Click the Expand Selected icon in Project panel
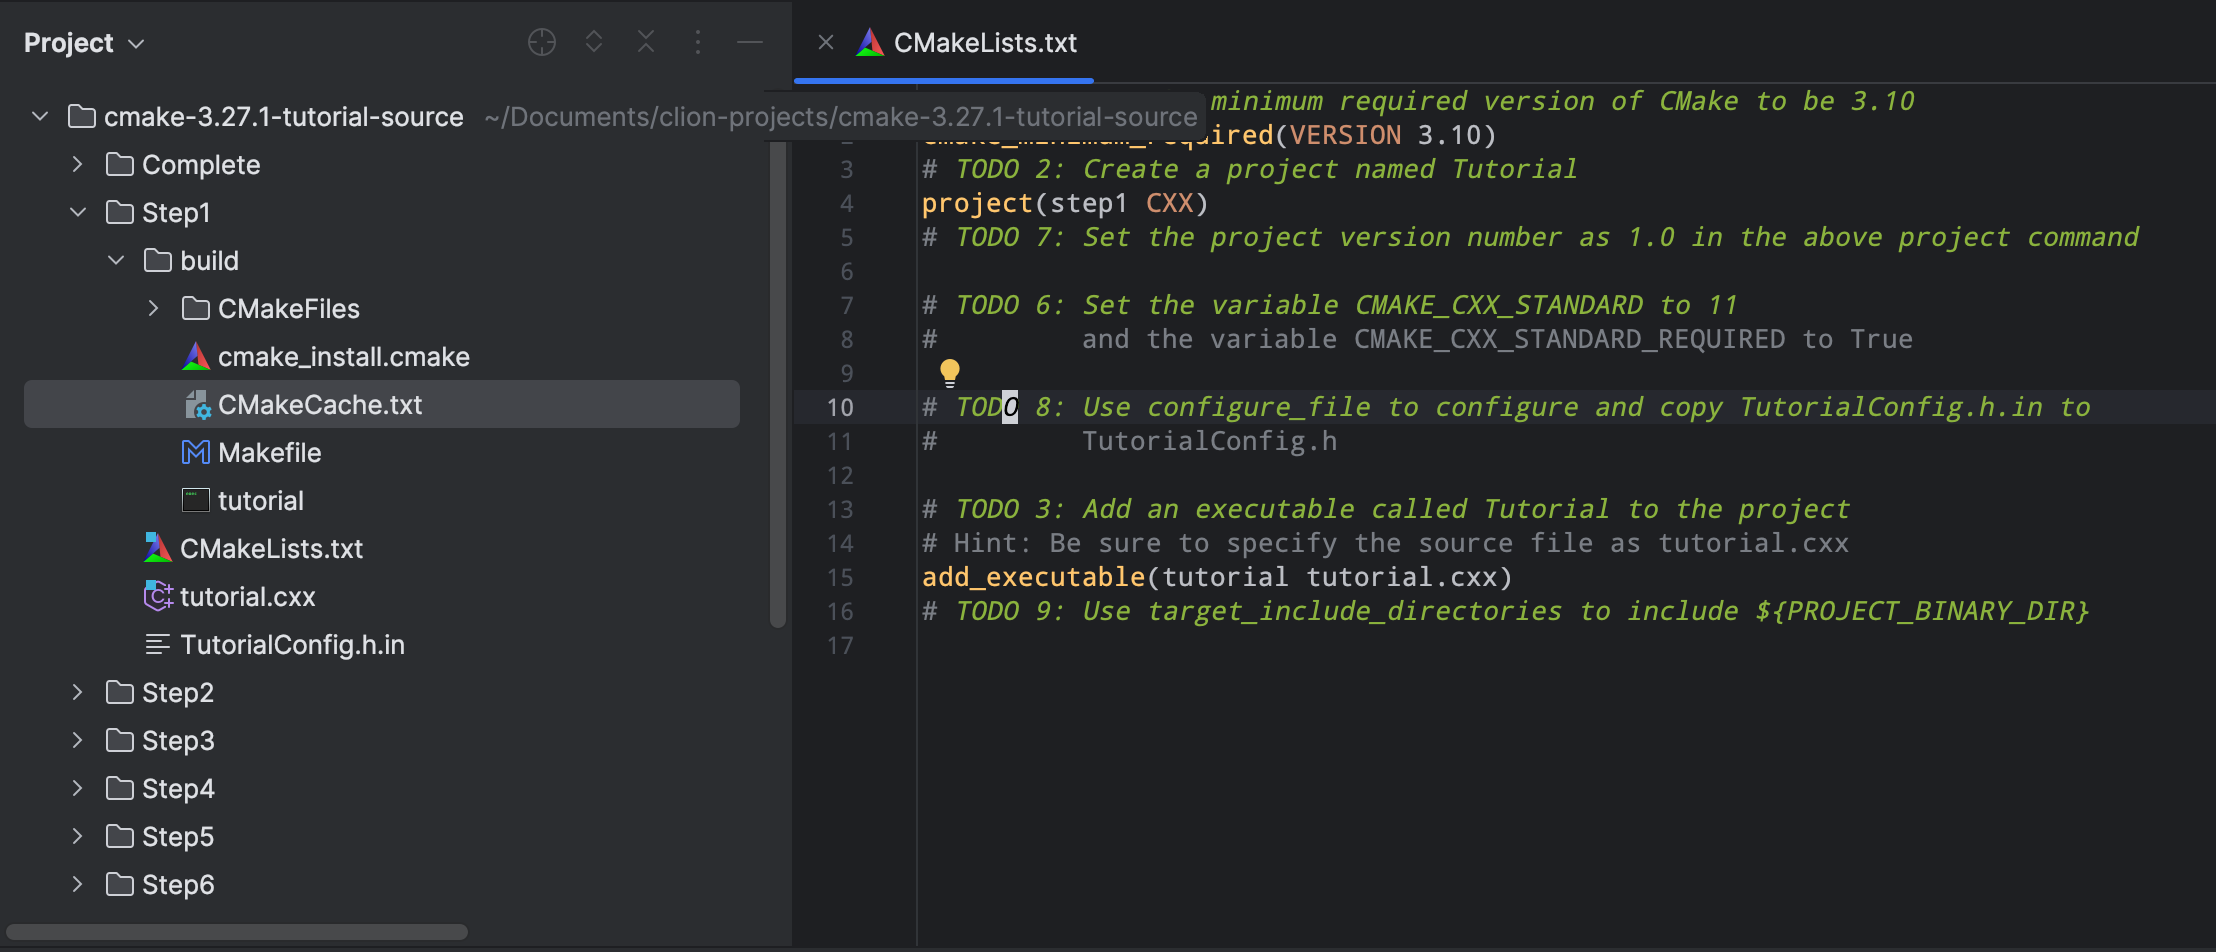 tap(594, 42)
